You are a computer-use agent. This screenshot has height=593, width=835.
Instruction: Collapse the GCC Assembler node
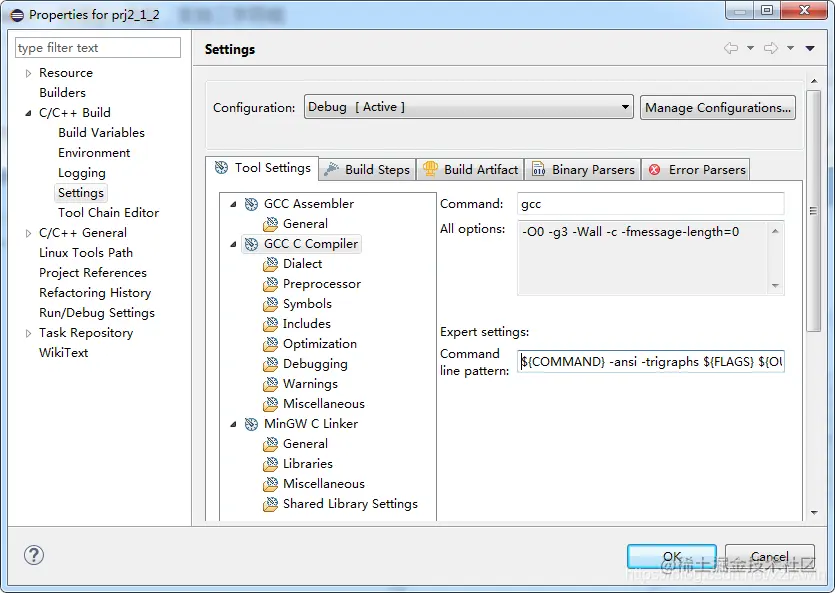233,204
